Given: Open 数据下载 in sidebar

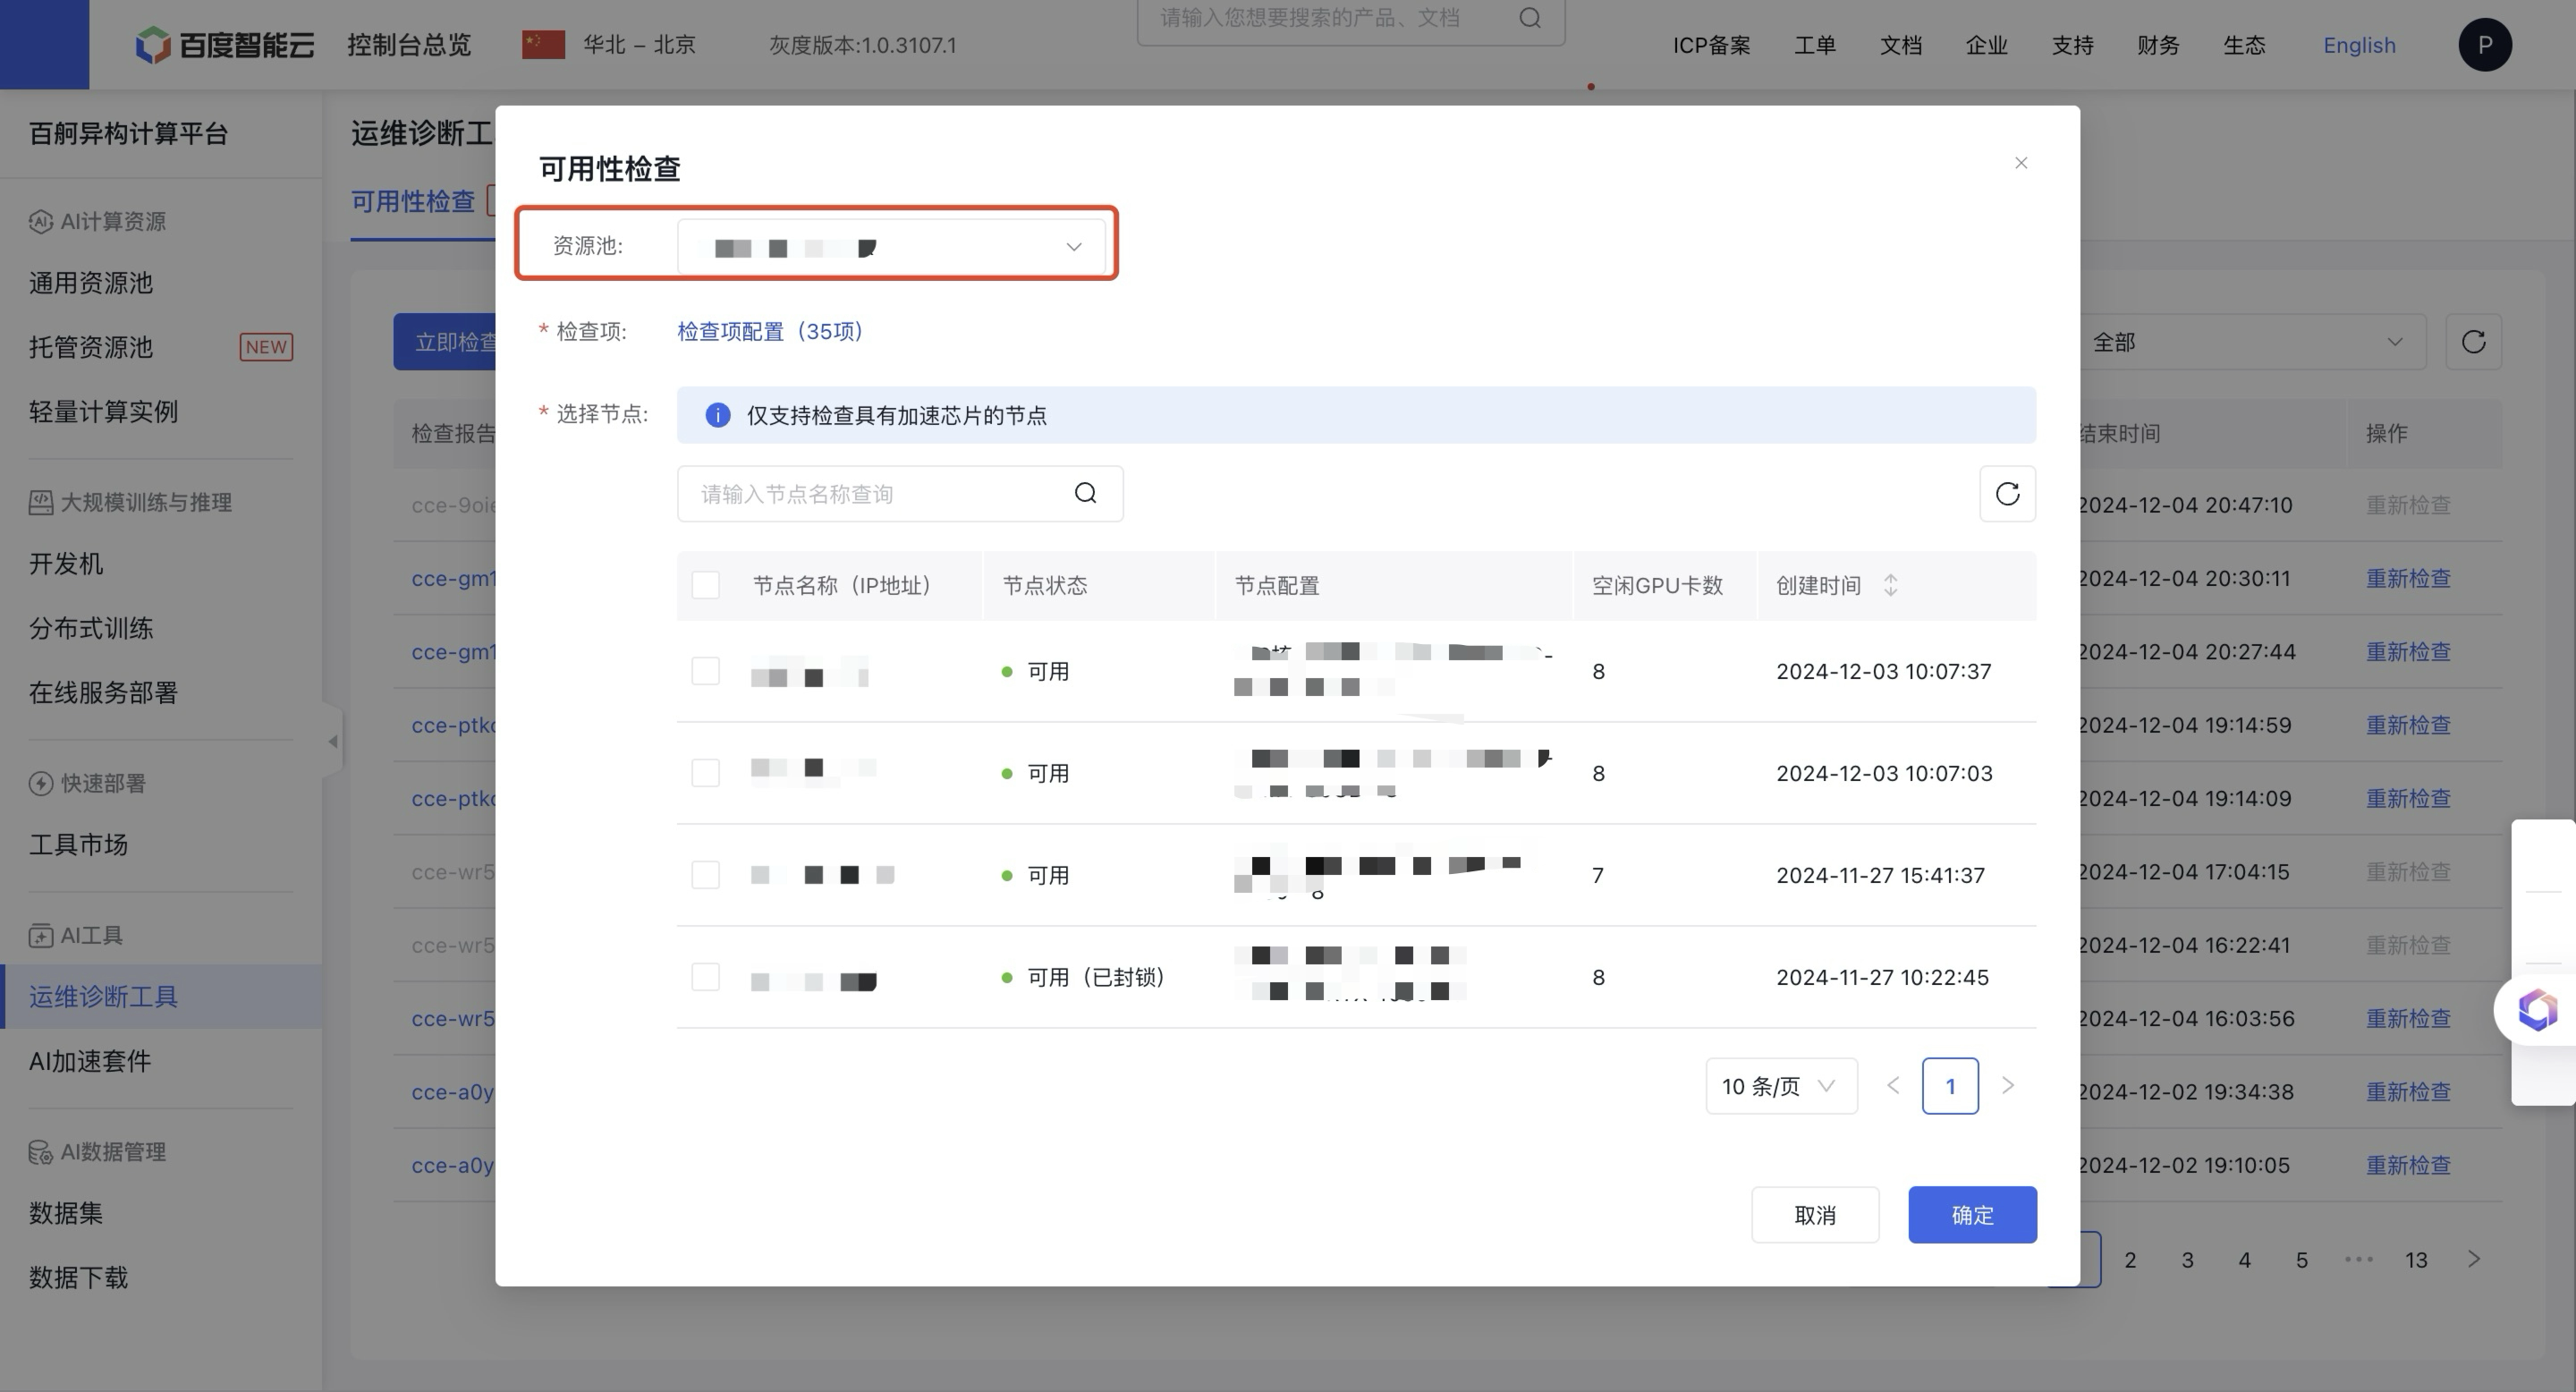Looking at the screenshot, I should pos(78,1277).
